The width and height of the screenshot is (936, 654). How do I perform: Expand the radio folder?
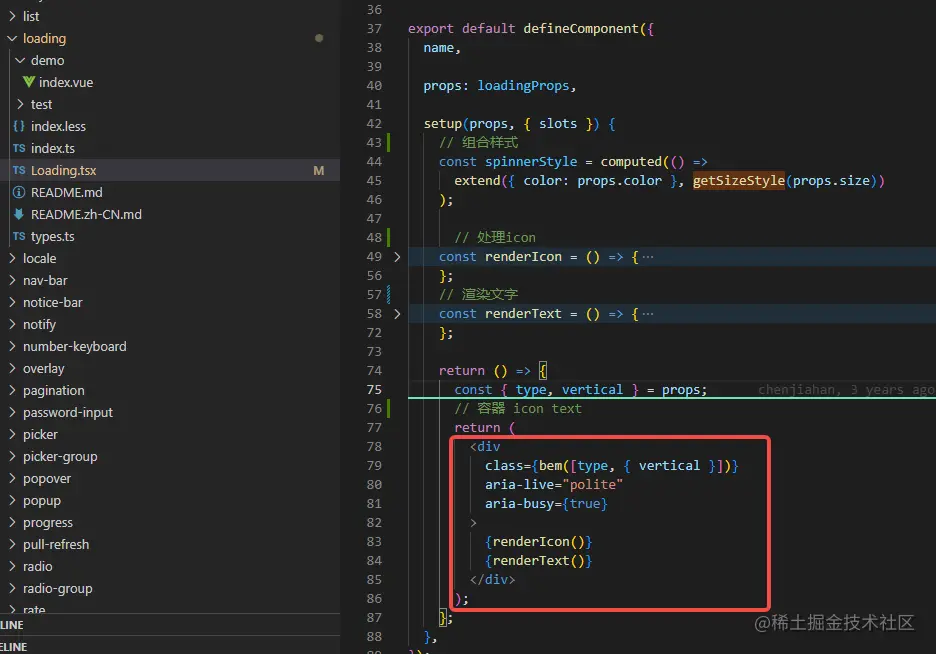(x=12, y=566)
